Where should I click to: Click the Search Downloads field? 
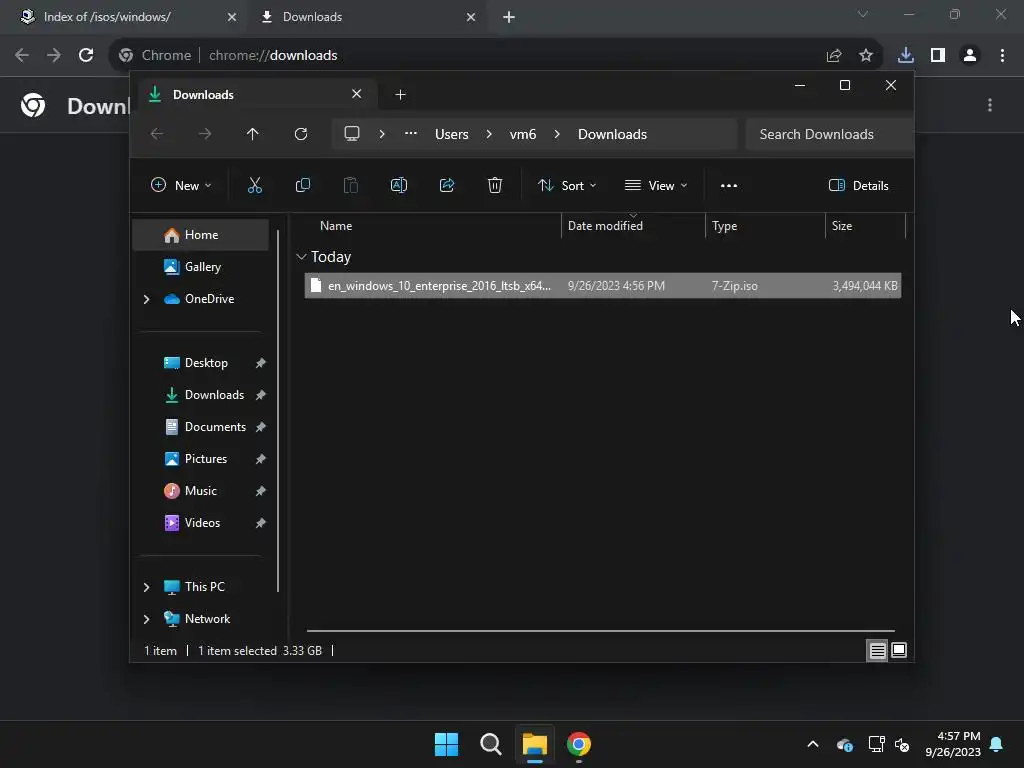(x=829, y=134)
